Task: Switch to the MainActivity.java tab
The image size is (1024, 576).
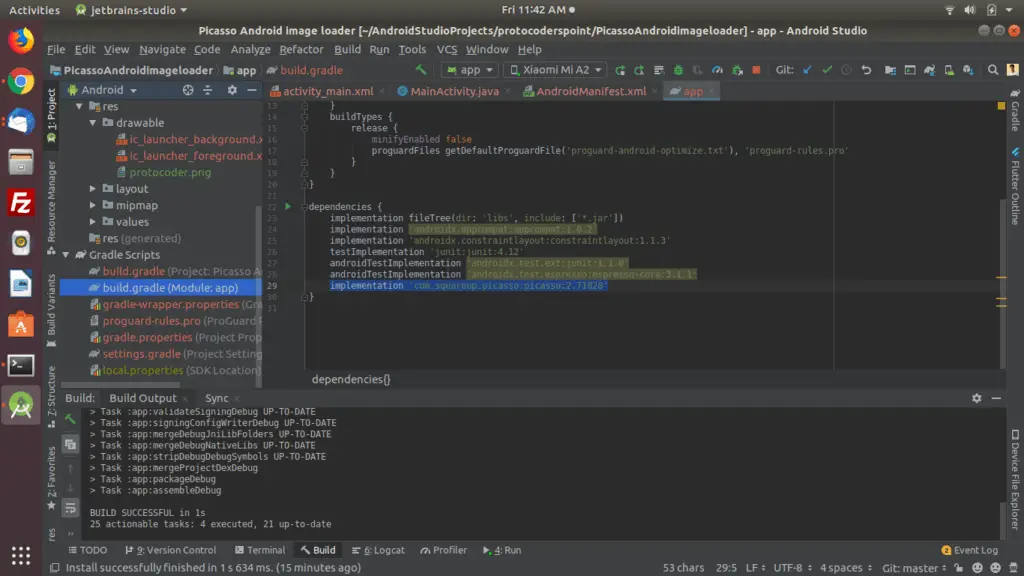Action: point(454,91)
